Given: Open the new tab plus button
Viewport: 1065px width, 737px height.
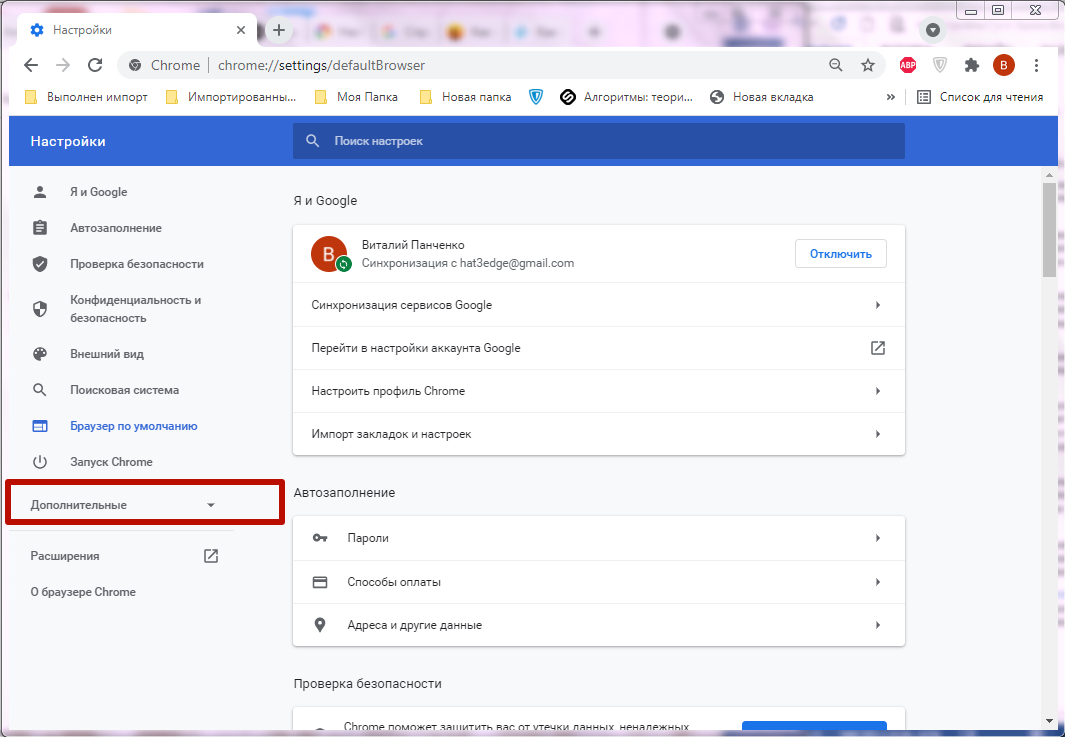Looking at the screenshot, I should (279, 30).
